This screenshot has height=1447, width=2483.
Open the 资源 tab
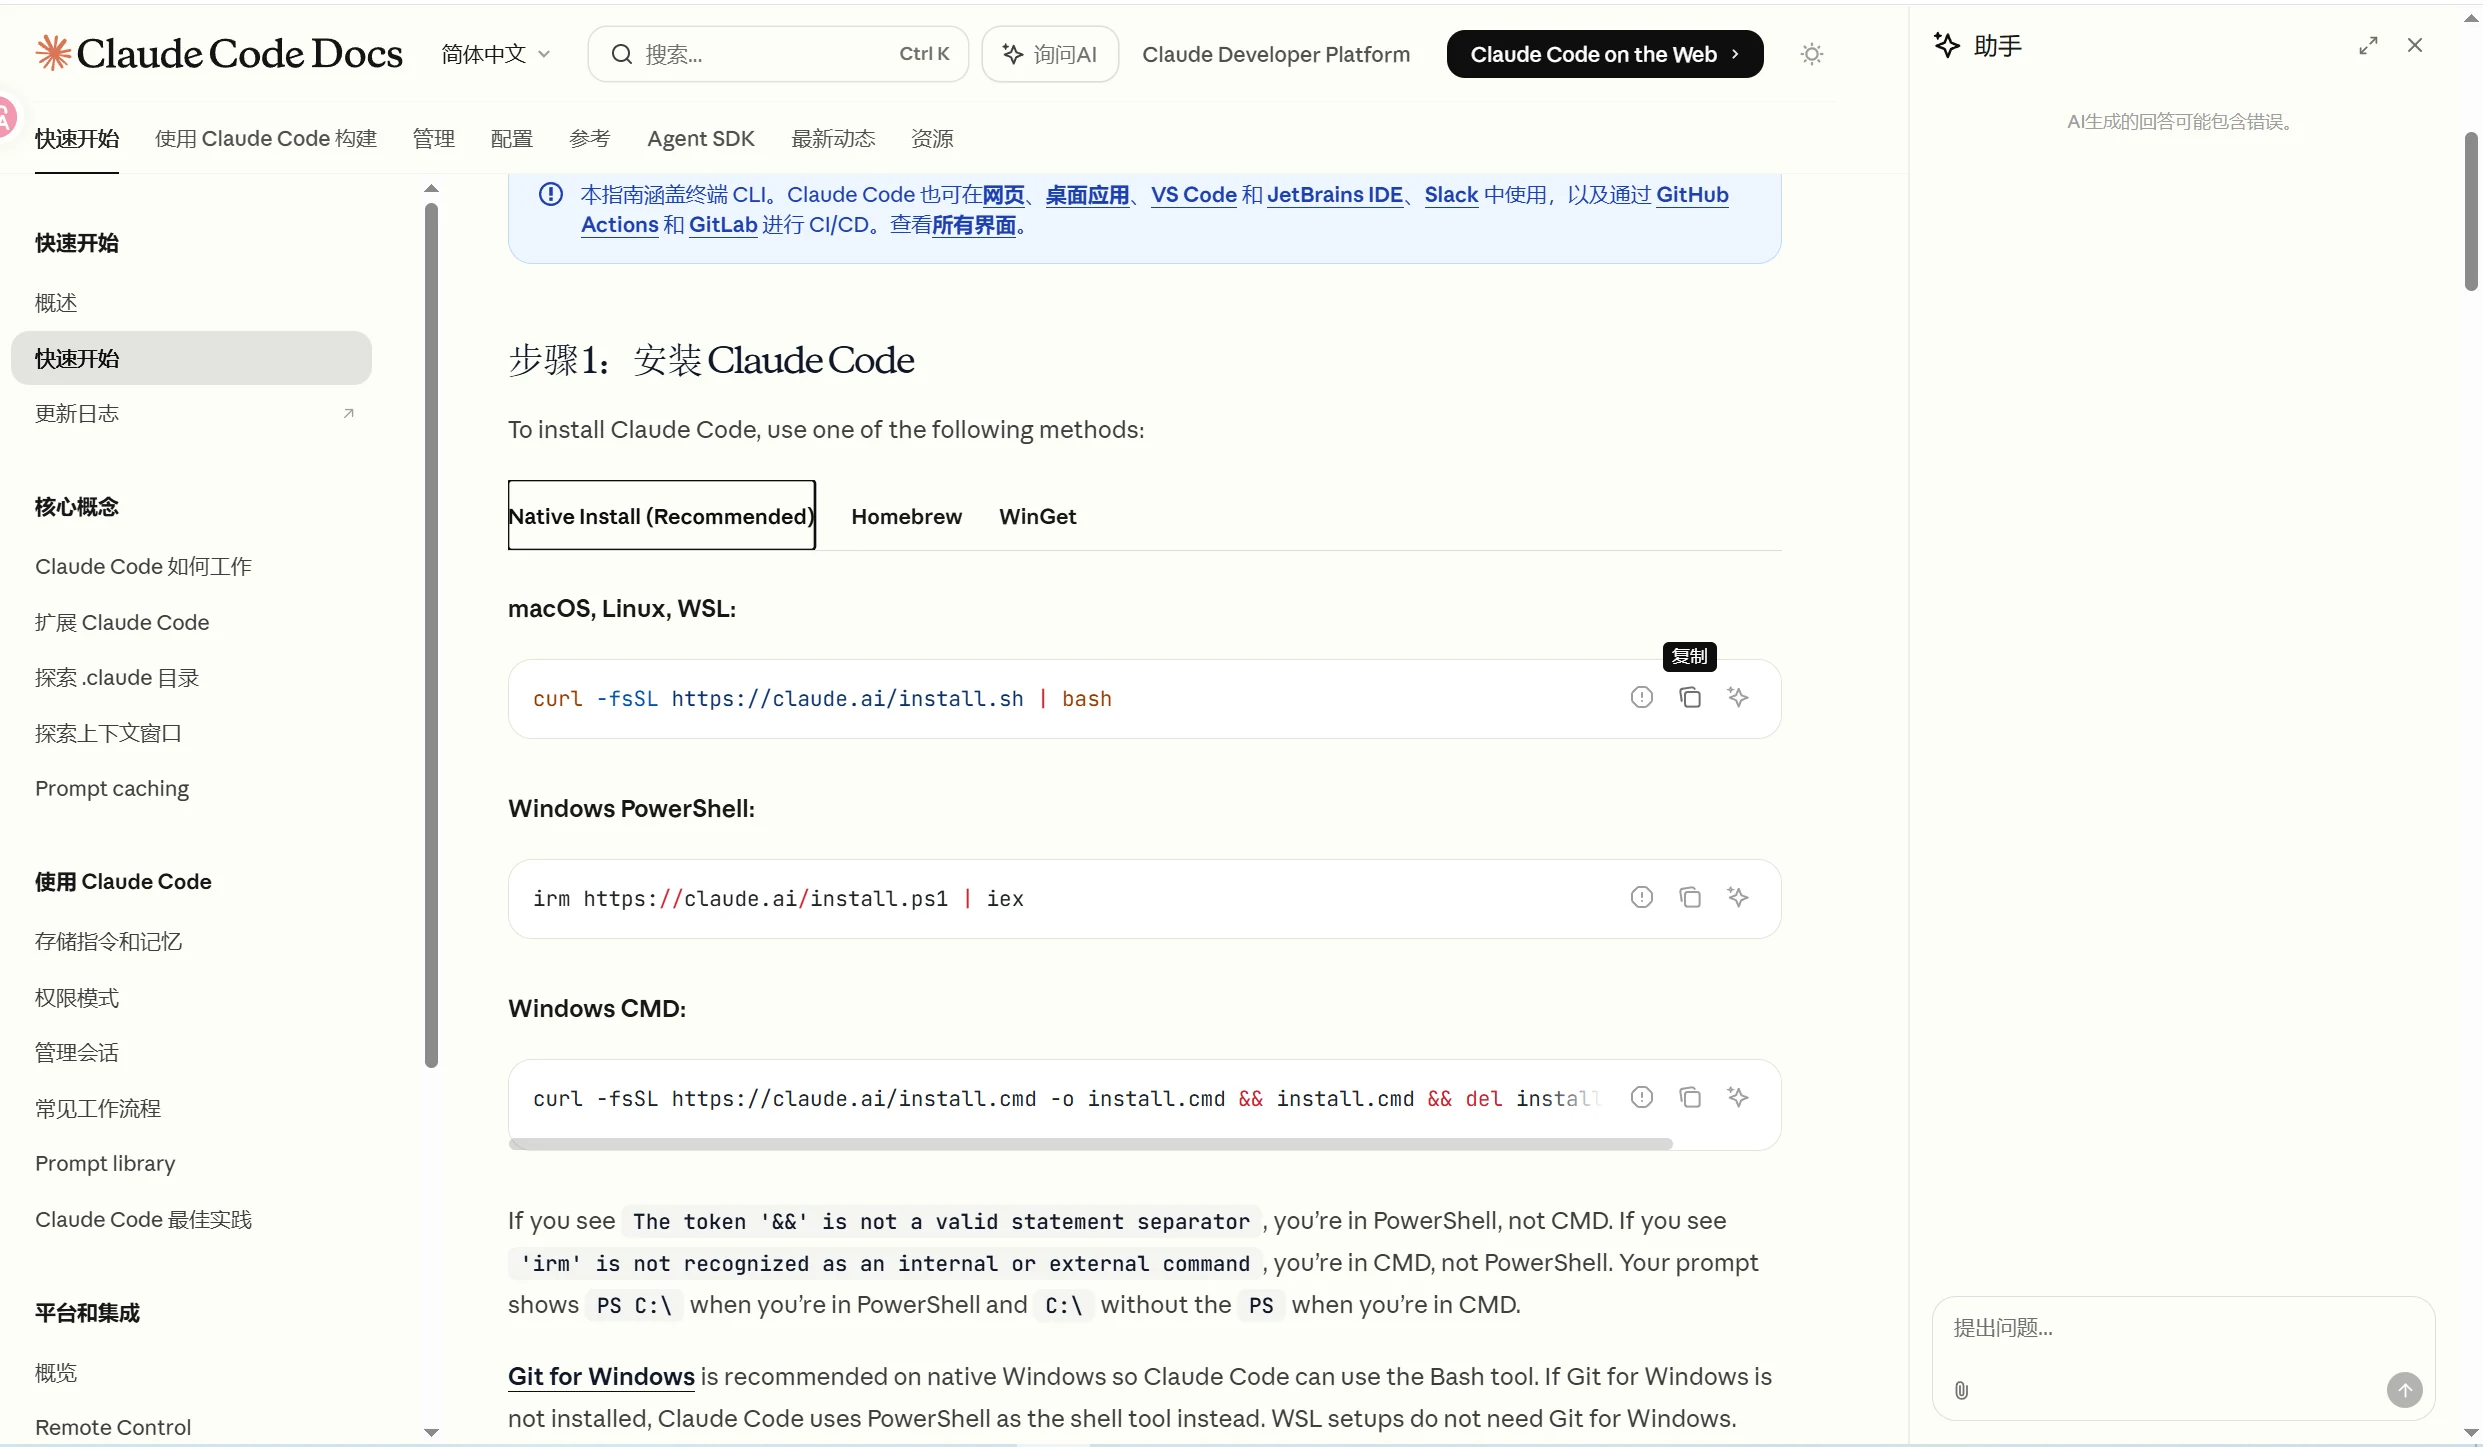932,138
